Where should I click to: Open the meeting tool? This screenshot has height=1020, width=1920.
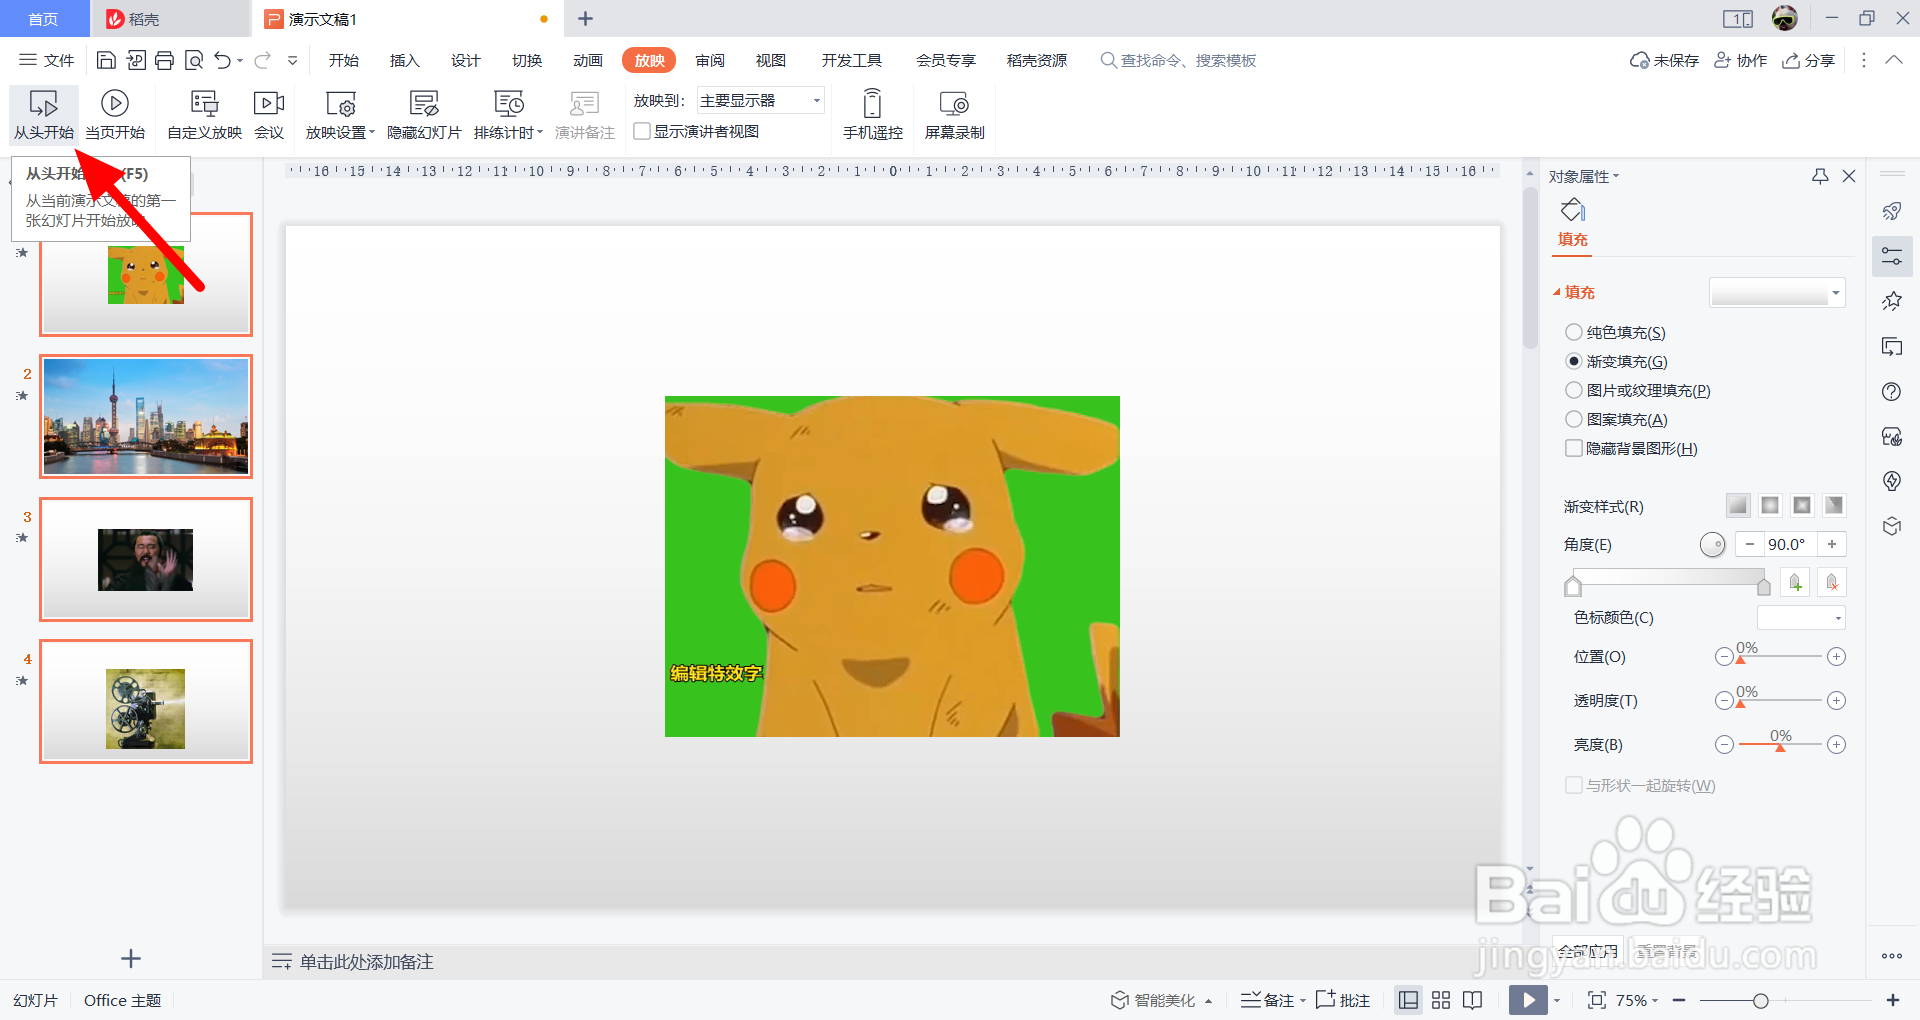[x=269, y=114]
